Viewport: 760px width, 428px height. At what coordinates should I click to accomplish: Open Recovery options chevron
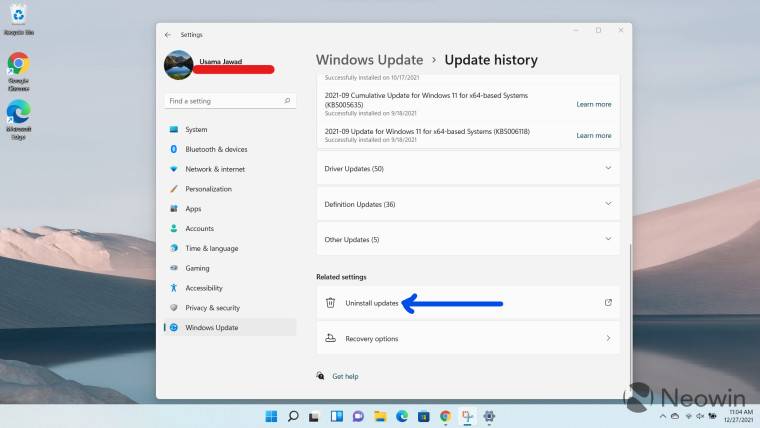click(608, 338)
